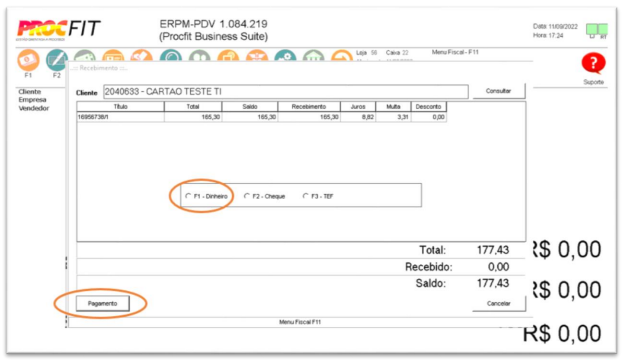627x363 pixels.
Task: Click the orange arrow exit toolbar icon
Action: coord(342,56)
